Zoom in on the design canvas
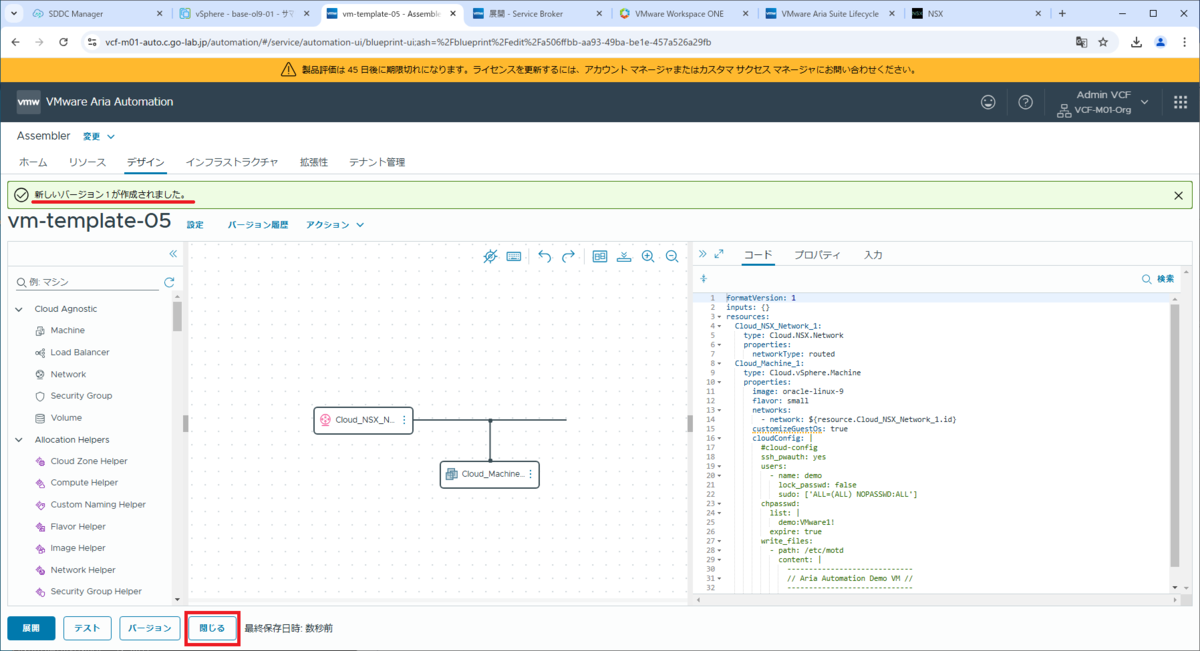The width and height of the screenshot is (1200, 651). coord(648,257)
